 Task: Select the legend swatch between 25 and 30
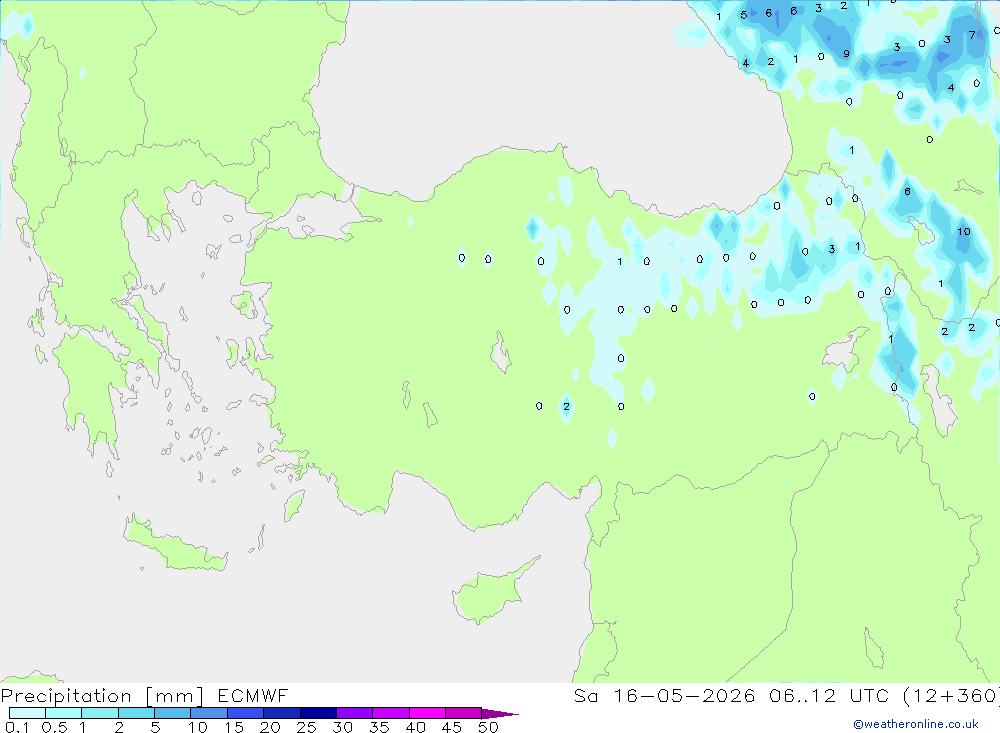[x=318, y=713]
